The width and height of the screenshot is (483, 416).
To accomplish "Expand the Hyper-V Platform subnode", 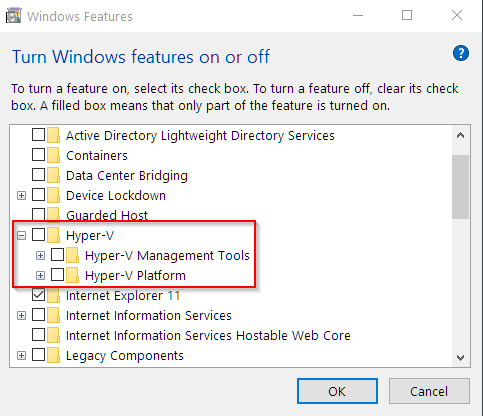I will (x=40, y=276).
